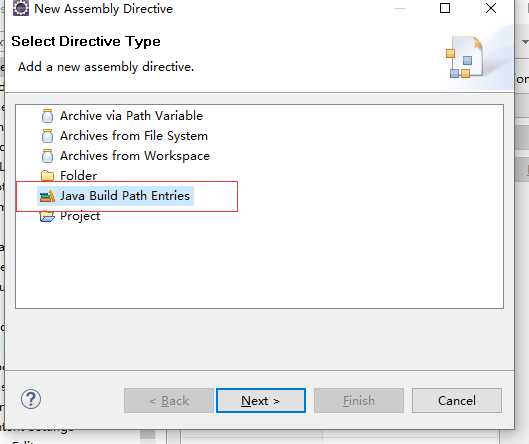Image resolution: width=529 pixels, height=444 pixels.
Task: Click the disabled Finish button
Action: click(x=359, y=400)
